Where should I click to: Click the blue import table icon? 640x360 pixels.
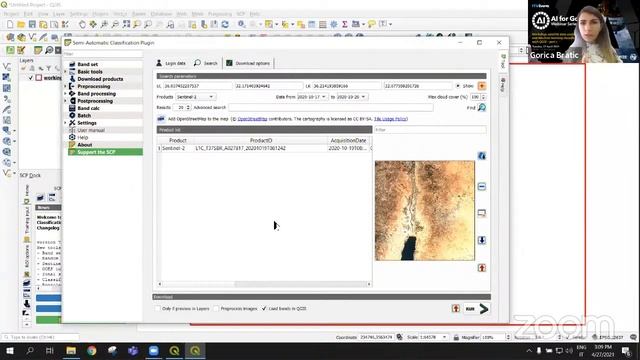point(482,240)
